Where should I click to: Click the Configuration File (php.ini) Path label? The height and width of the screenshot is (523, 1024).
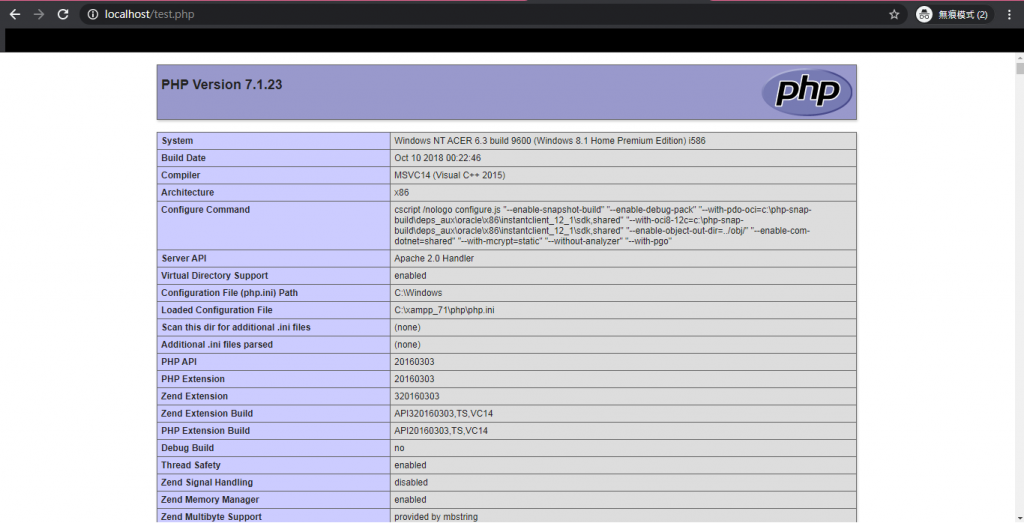coord(229,293)
